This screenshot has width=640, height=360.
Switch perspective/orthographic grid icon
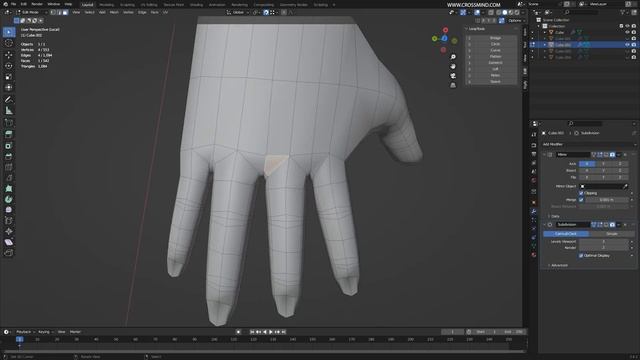point(453,85)
